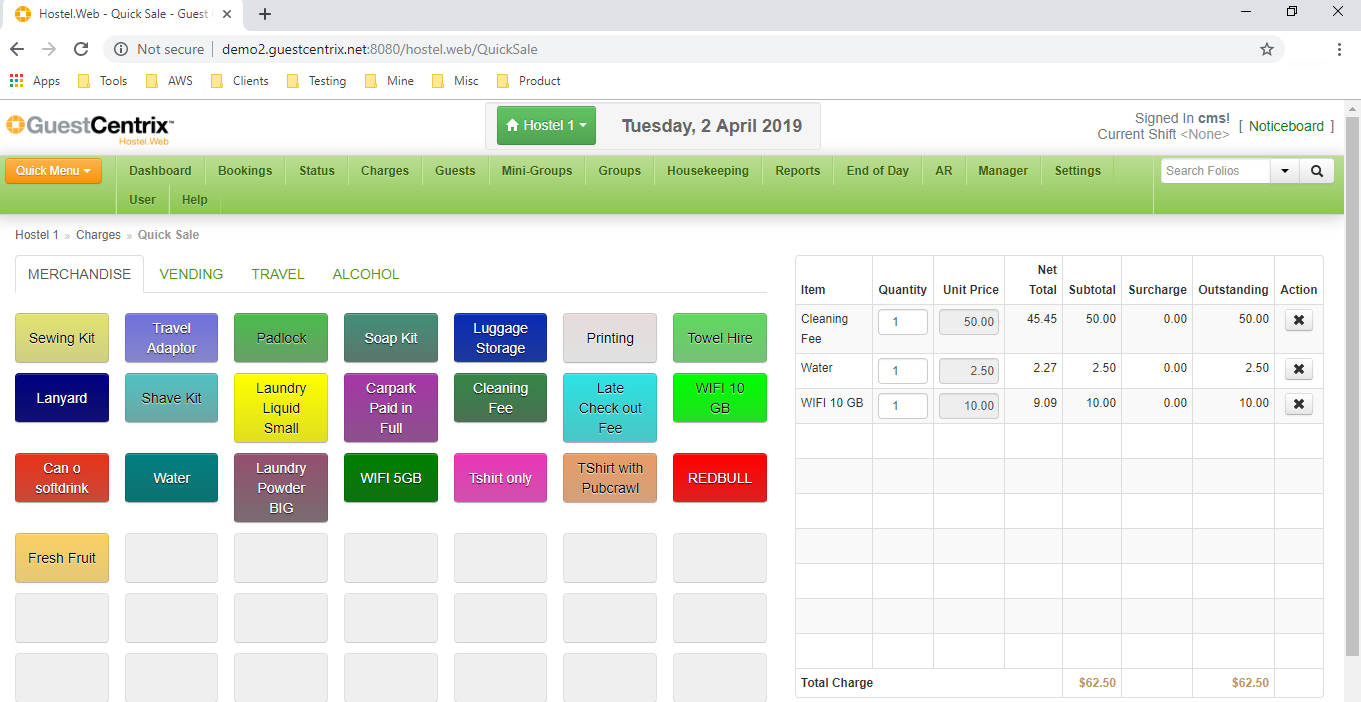Screen dimensions: 1361x702
Task: Click the Cleaning Fee quantity field
Action: coord(902,322)
